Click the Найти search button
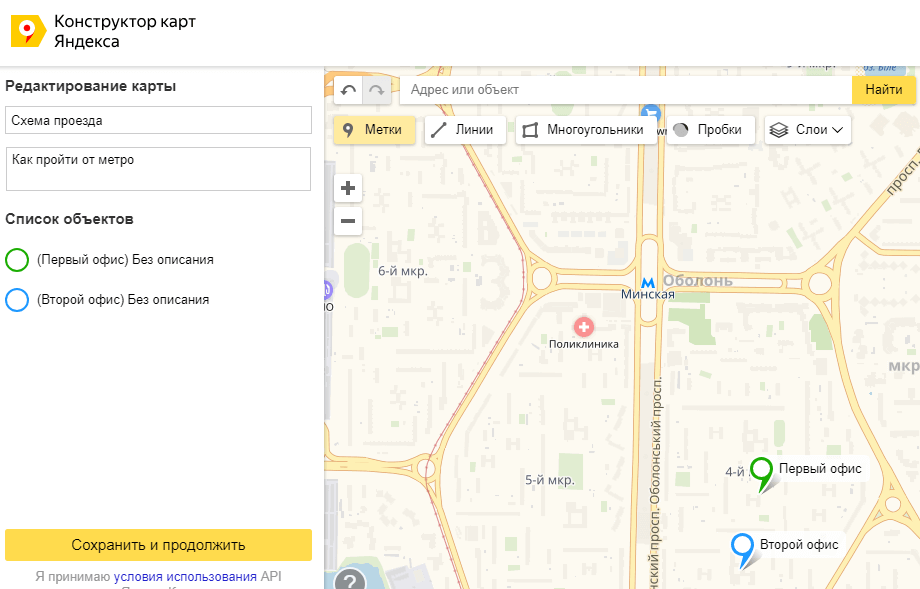 point(884,90)
